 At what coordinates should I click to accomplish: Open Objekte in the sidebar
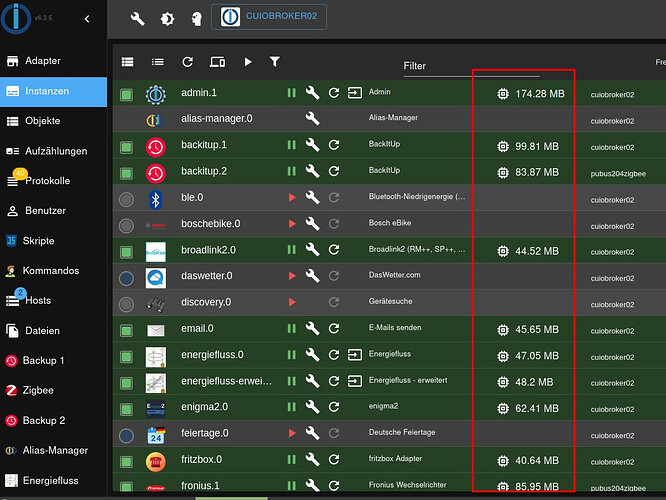tap(54, 121)
